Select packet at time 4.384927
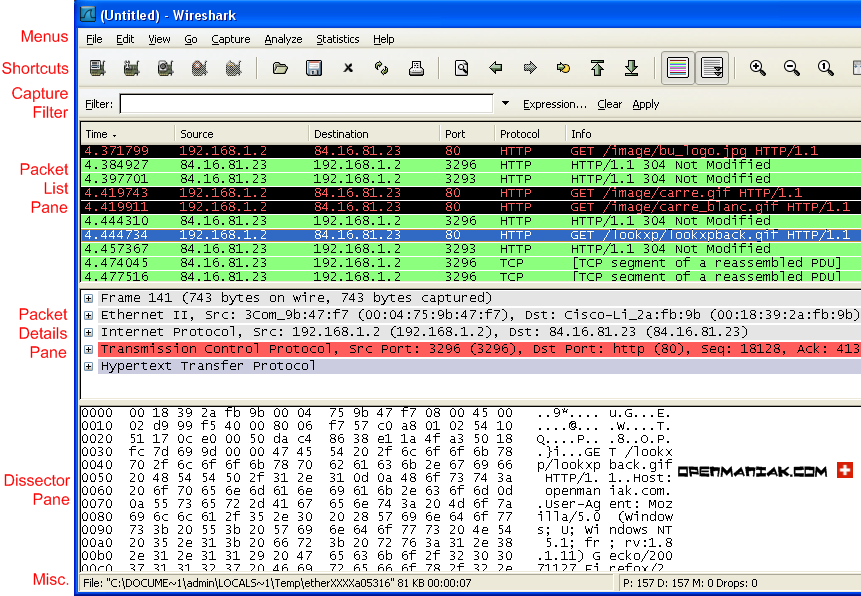The image size is (861, 596). tap(471, 165)
